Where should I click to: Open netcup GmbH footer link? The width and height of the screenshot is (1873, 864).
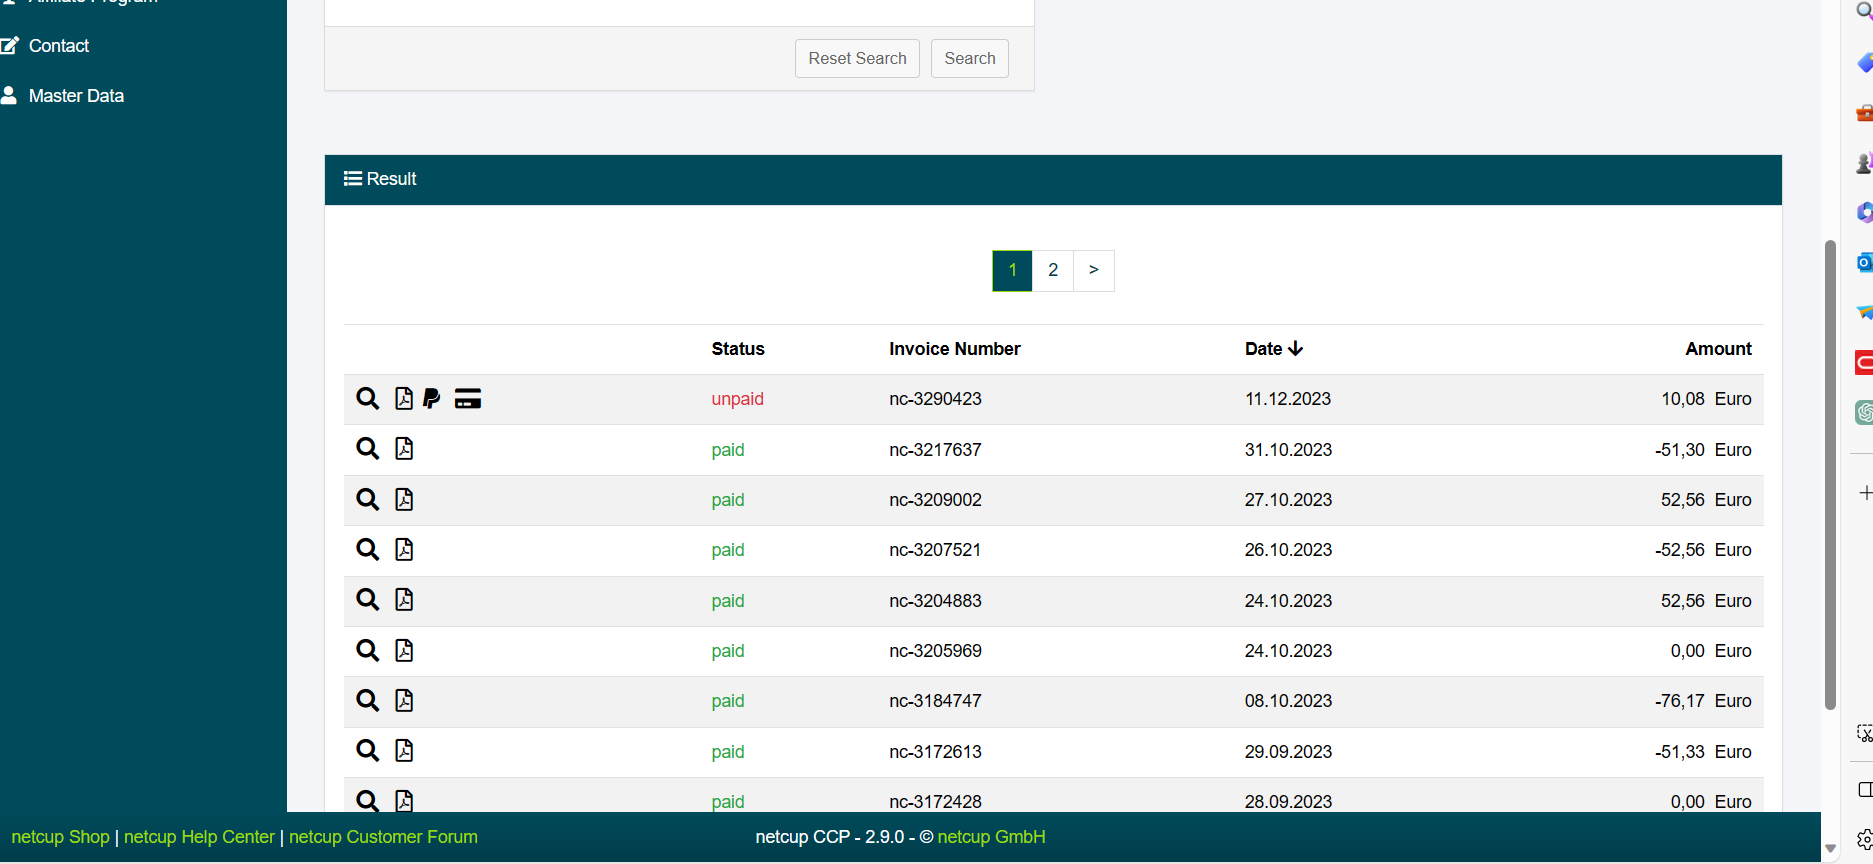point(991,837)
